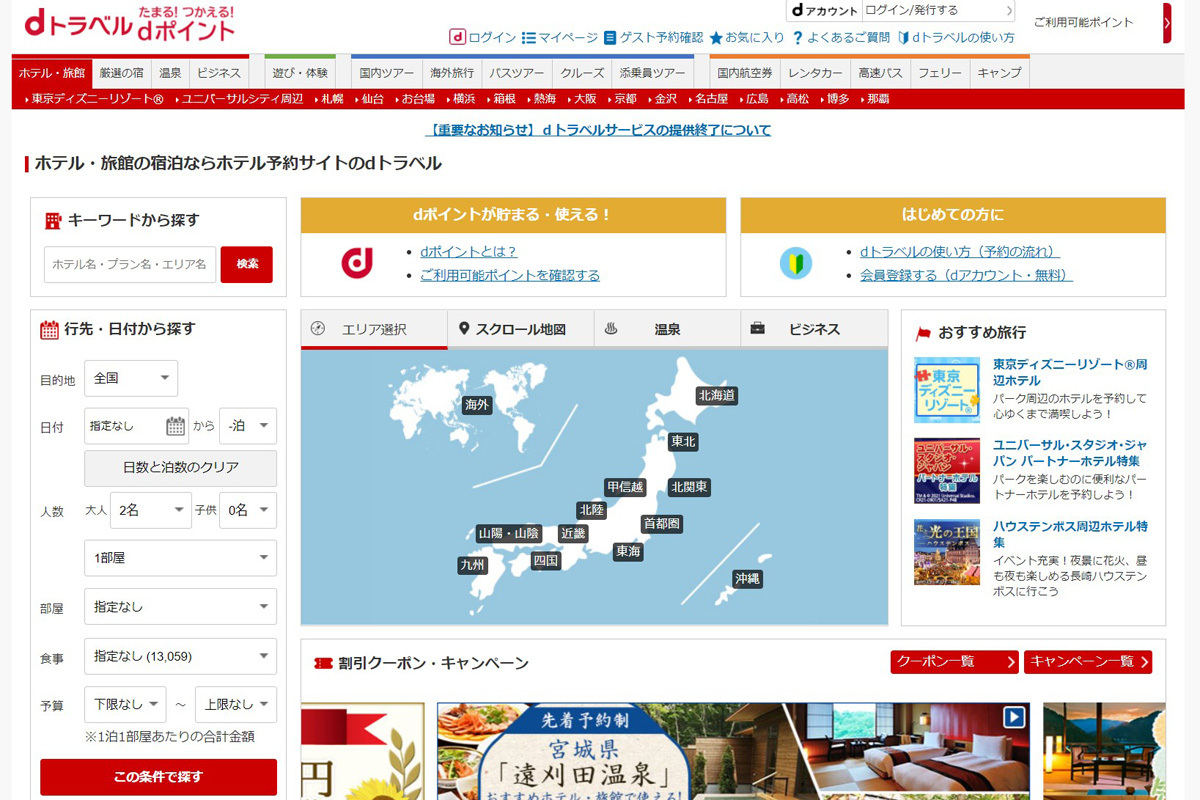Open the 遠刈田温泉 campaign banner
Viewport: 1200px width, 800px height.
pos(731,751)
